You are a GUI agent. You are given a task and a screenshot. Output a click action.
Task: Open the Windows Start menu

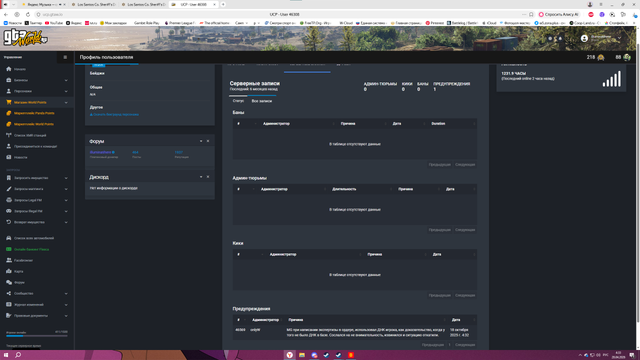click(x=6, y=355)
